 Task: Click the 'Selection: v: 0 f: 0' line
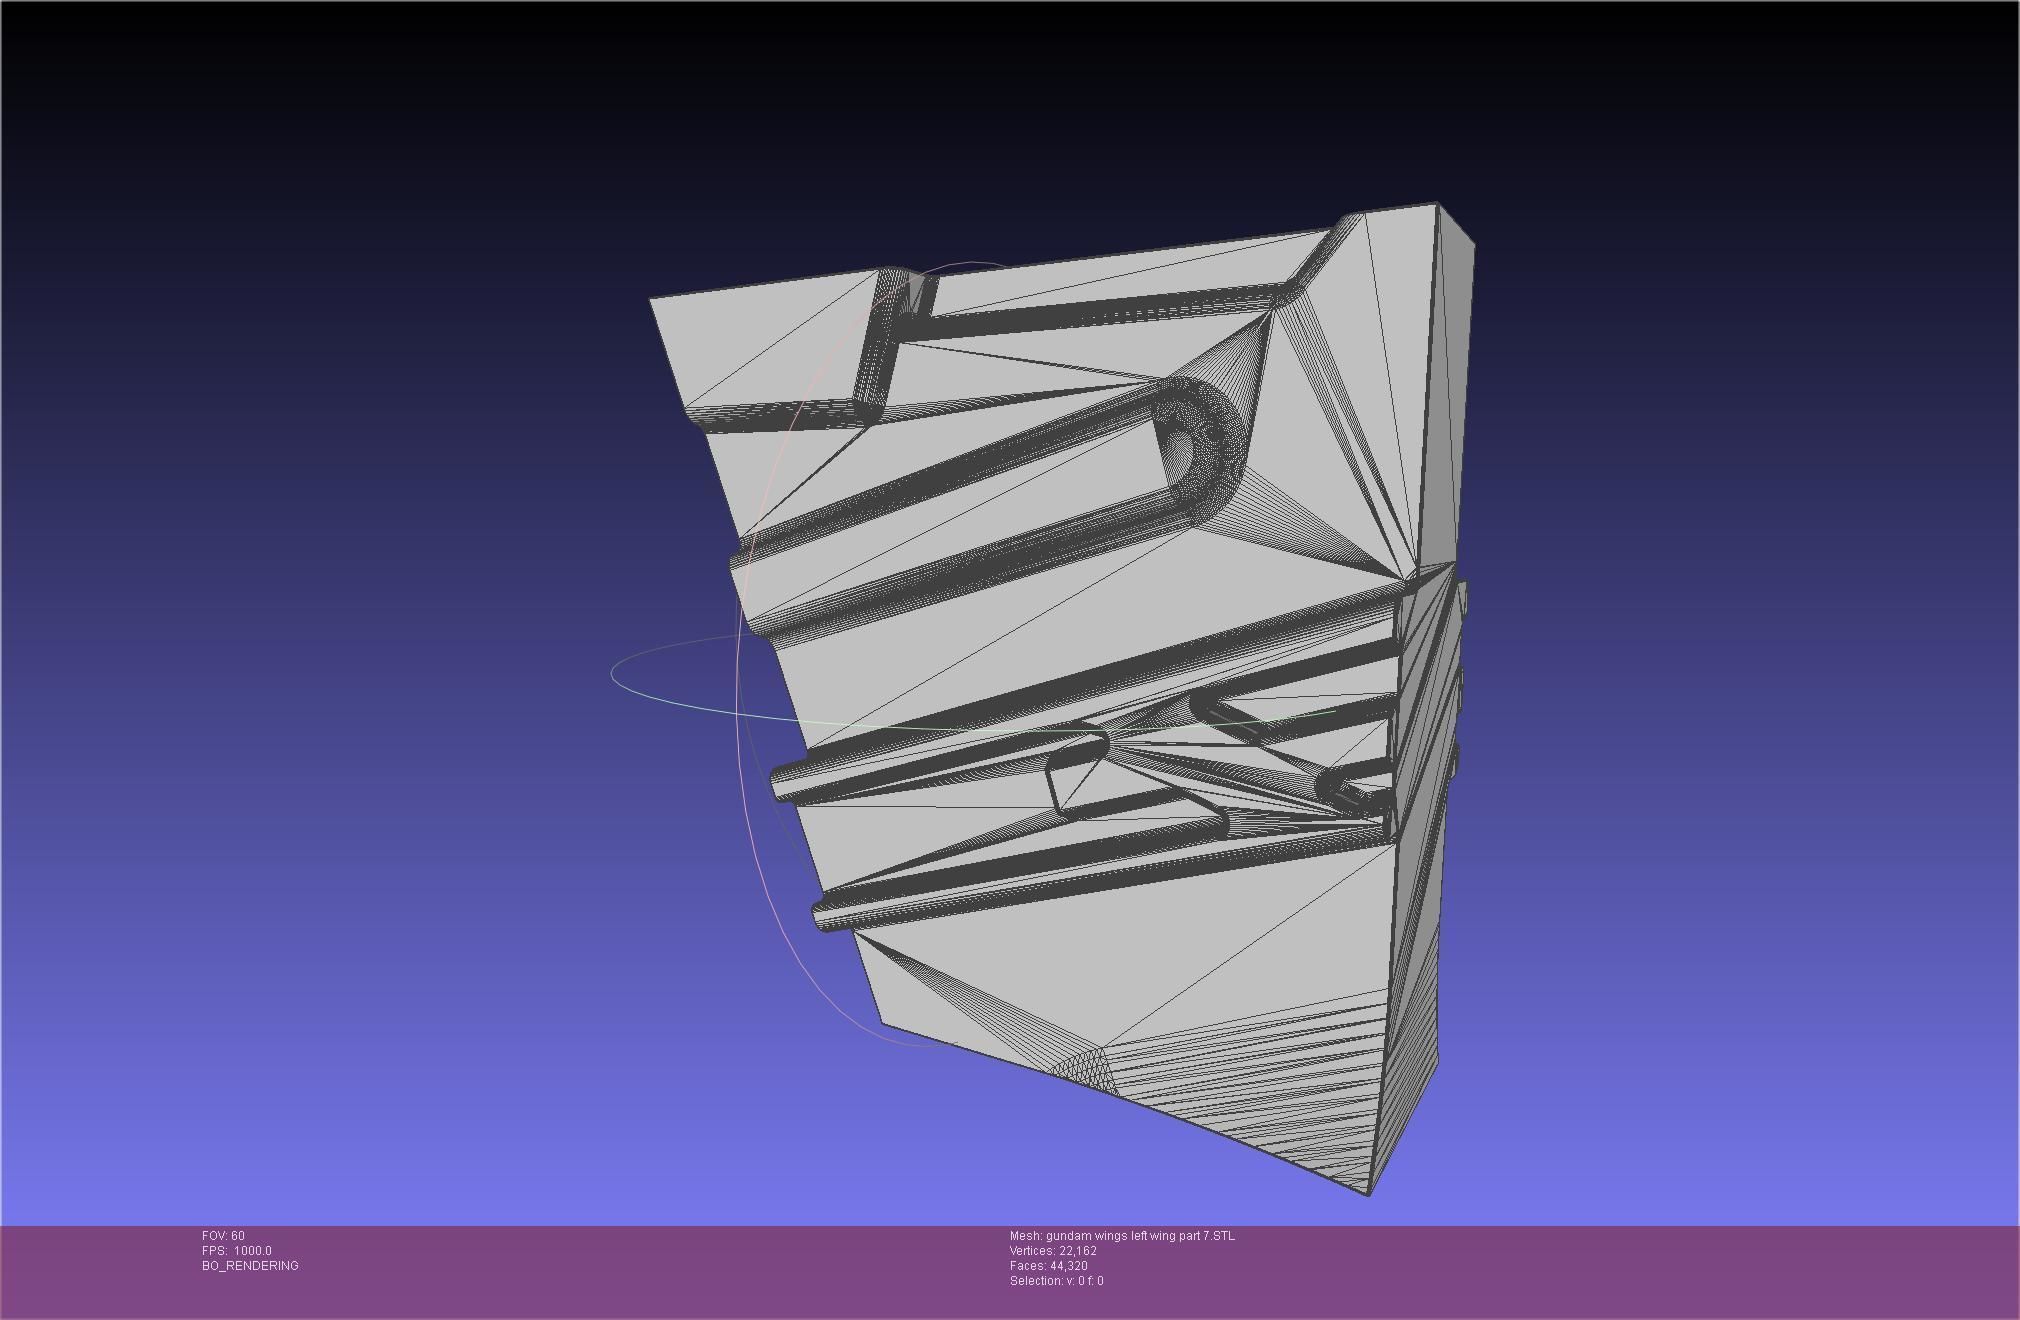pyautogui.click(x=1056, y=1281)
